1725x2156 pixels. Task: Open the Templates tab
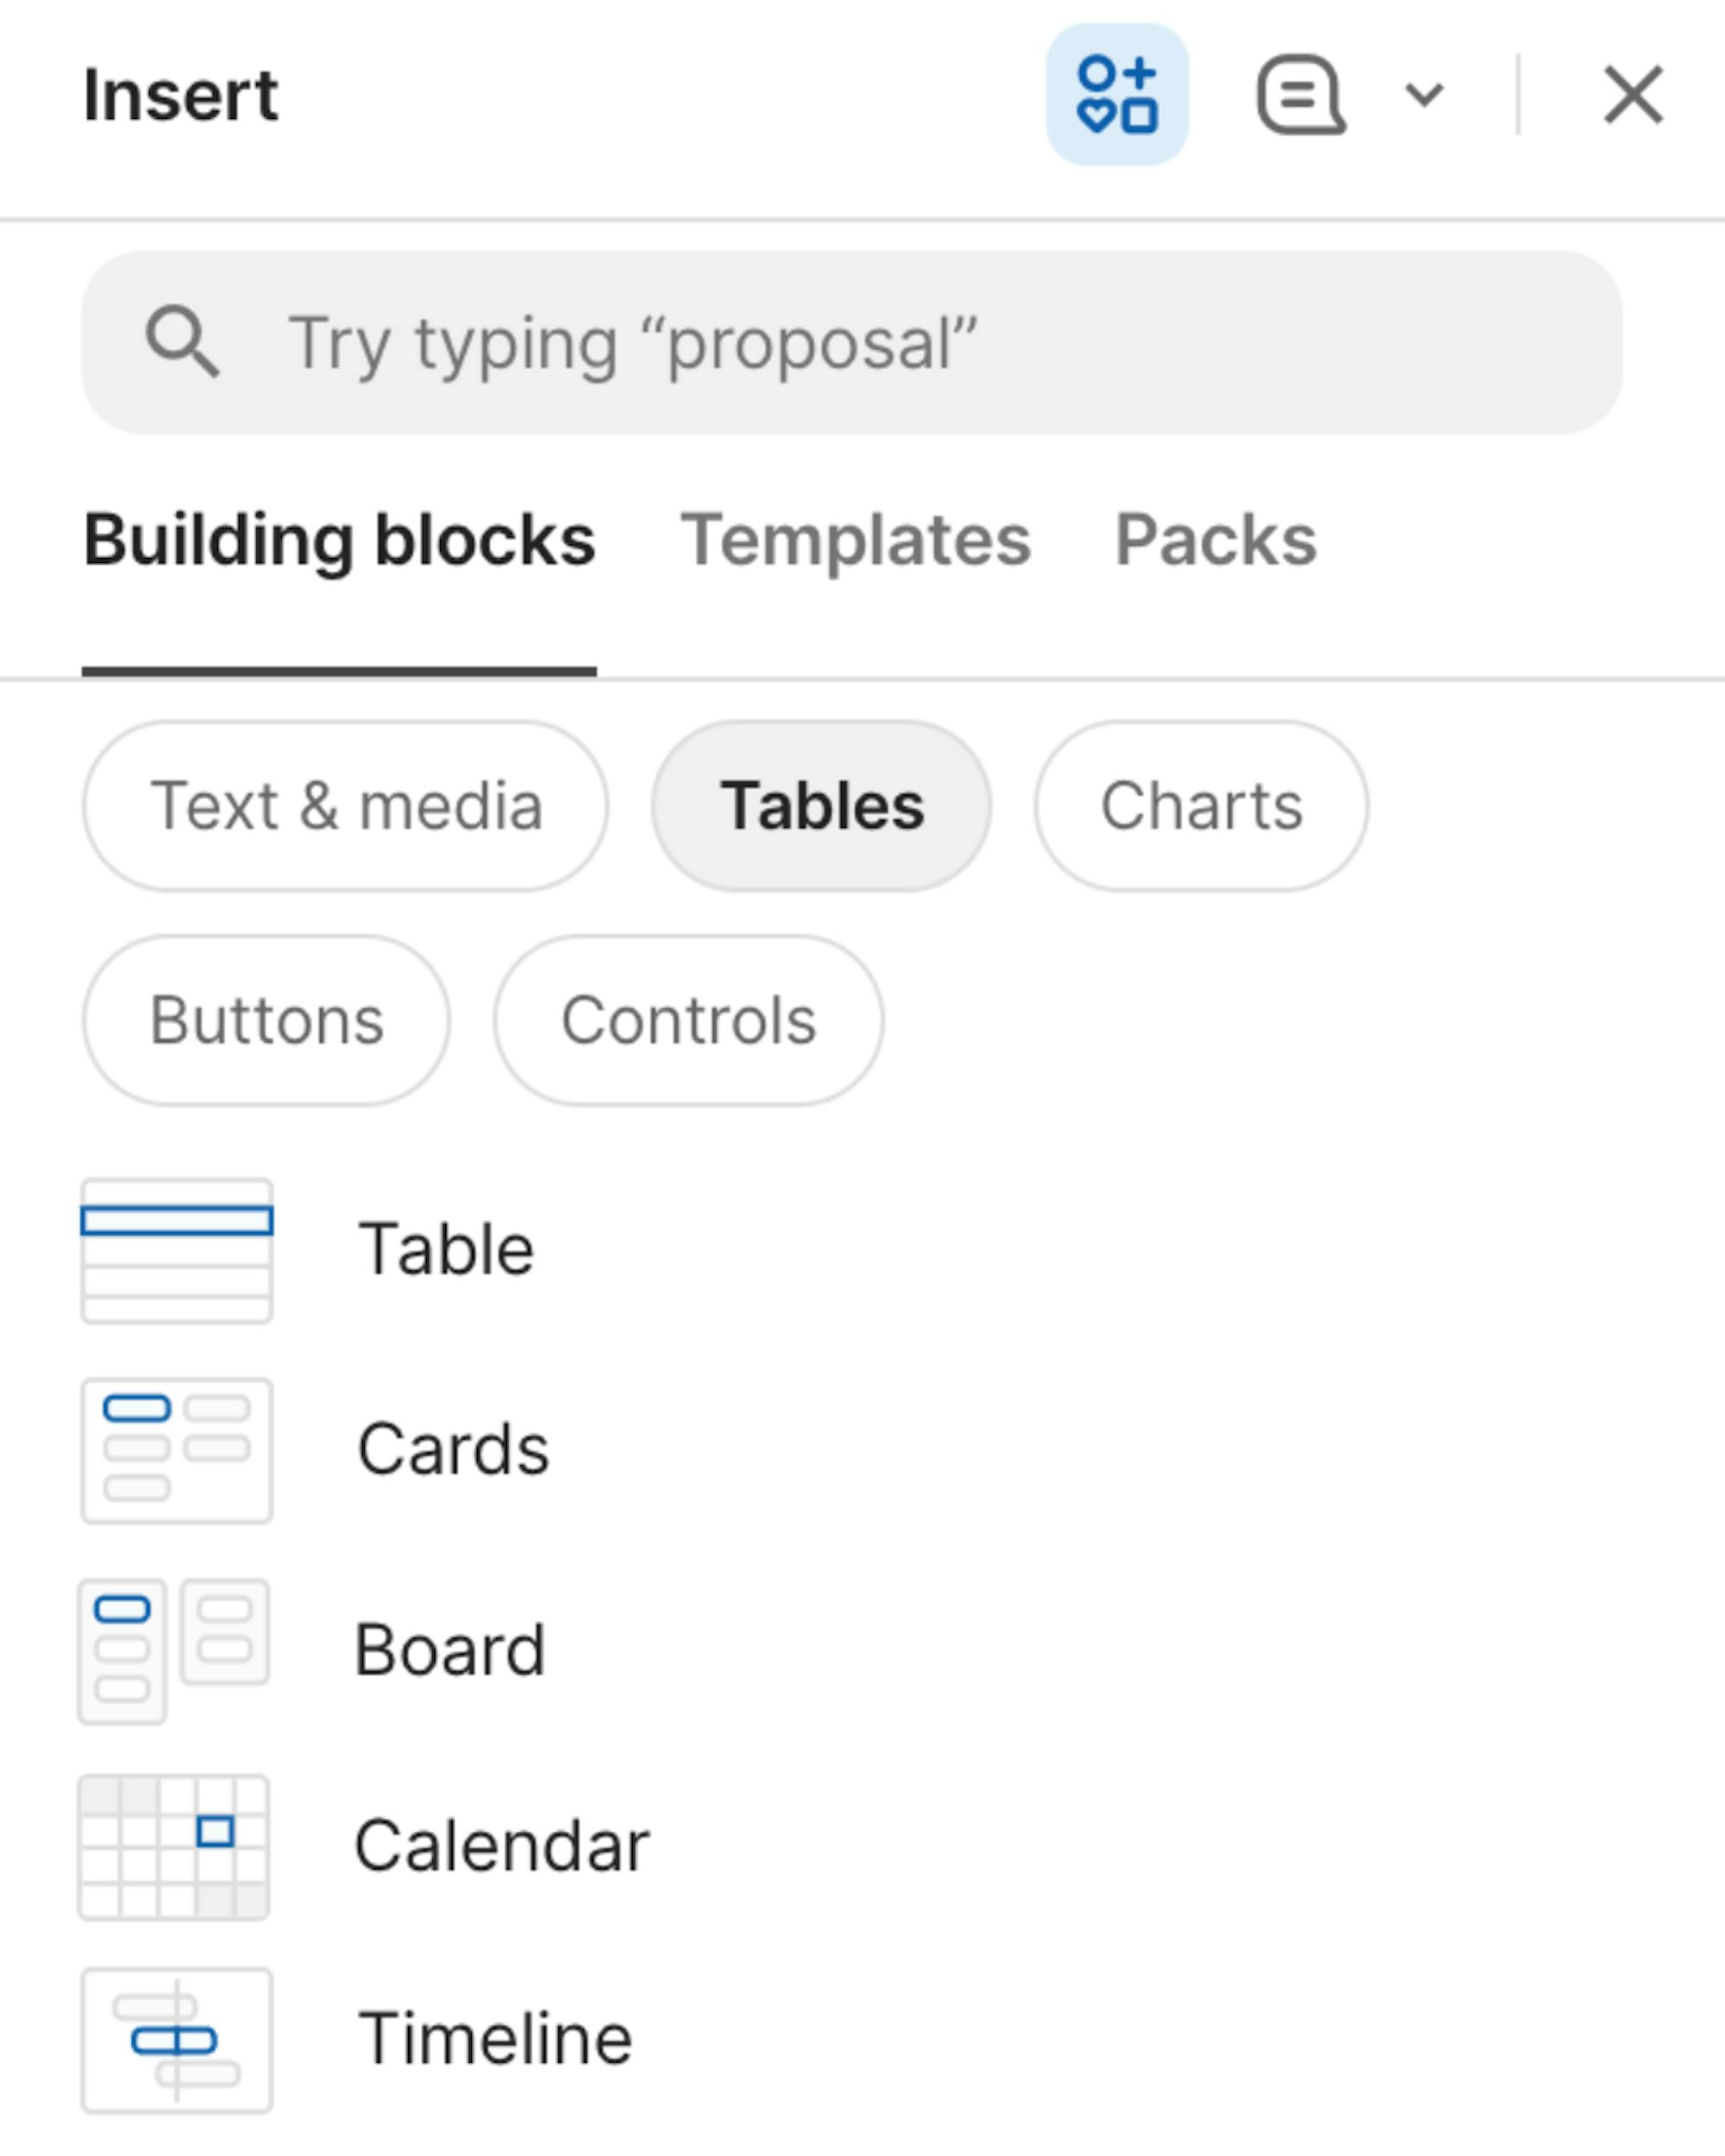point(855,541)
